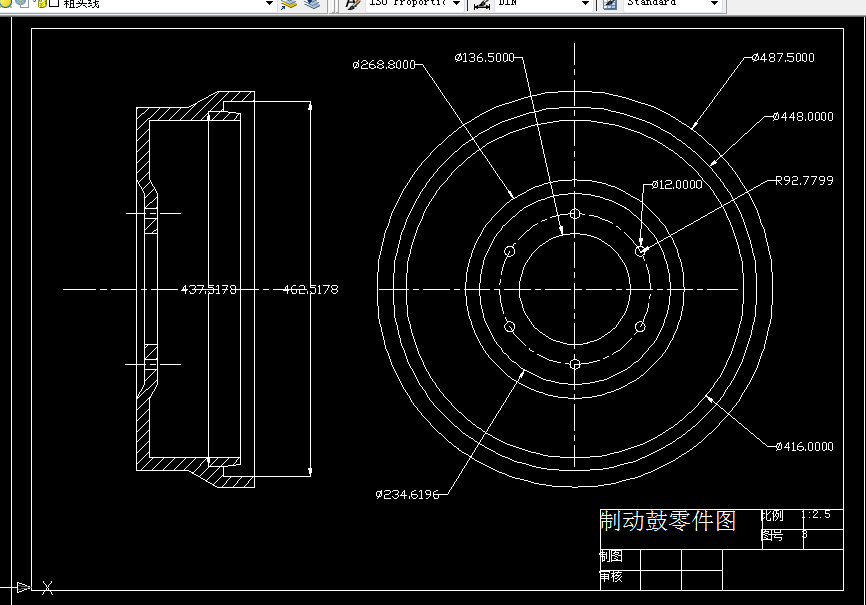Expand the Standard table style dropdown
Image resolution: width=866 pixels, height=605 pixels.
tap(714, 3)
